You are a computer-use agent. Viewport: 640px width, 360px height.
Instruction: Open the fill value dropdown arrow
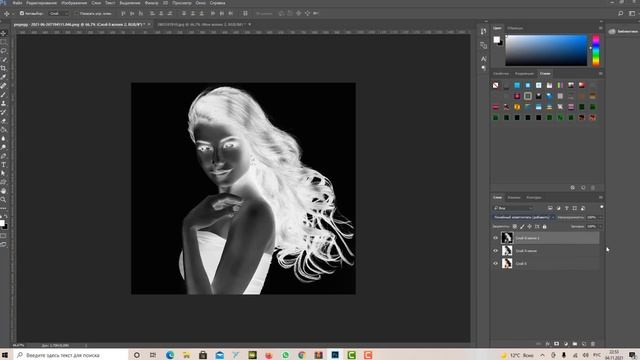(600, 227)
